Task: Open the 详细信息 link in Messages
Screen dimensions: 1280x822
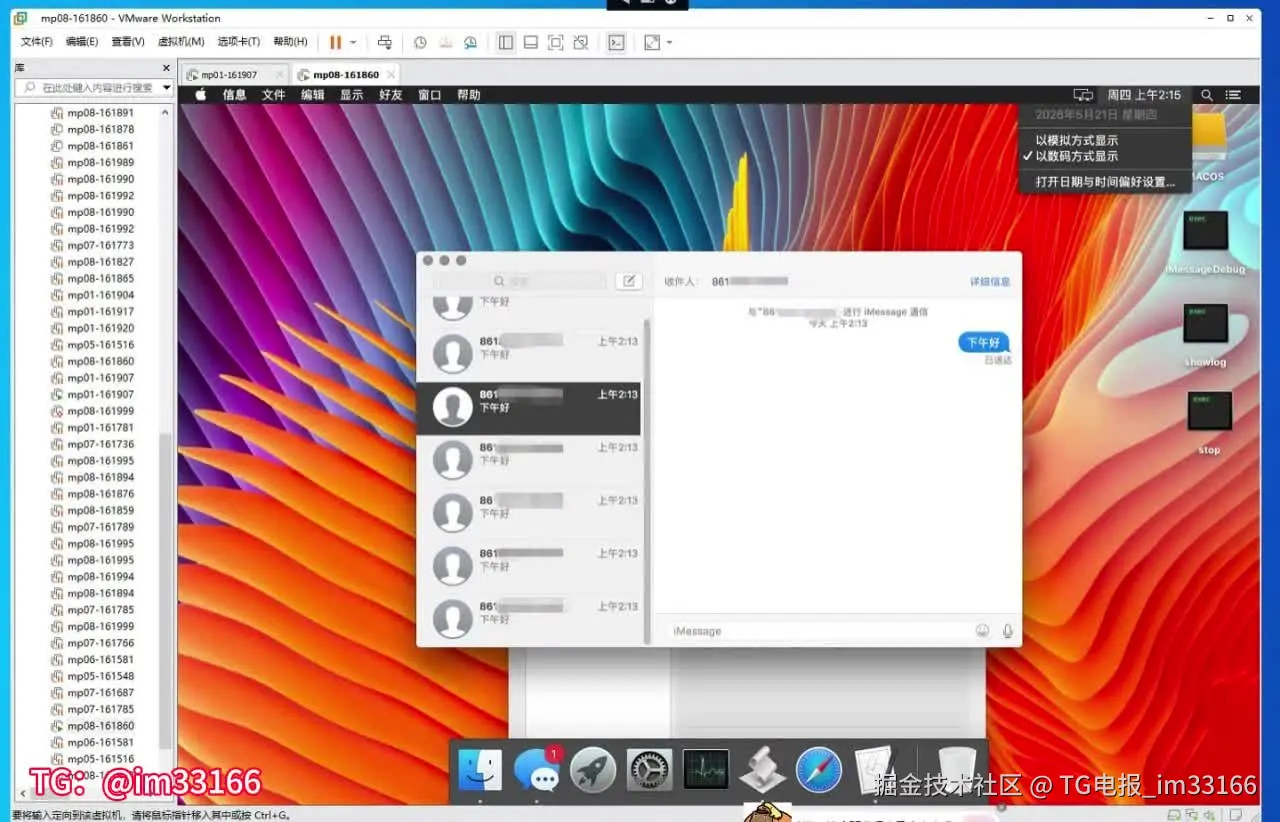Action: pos(990,282)
